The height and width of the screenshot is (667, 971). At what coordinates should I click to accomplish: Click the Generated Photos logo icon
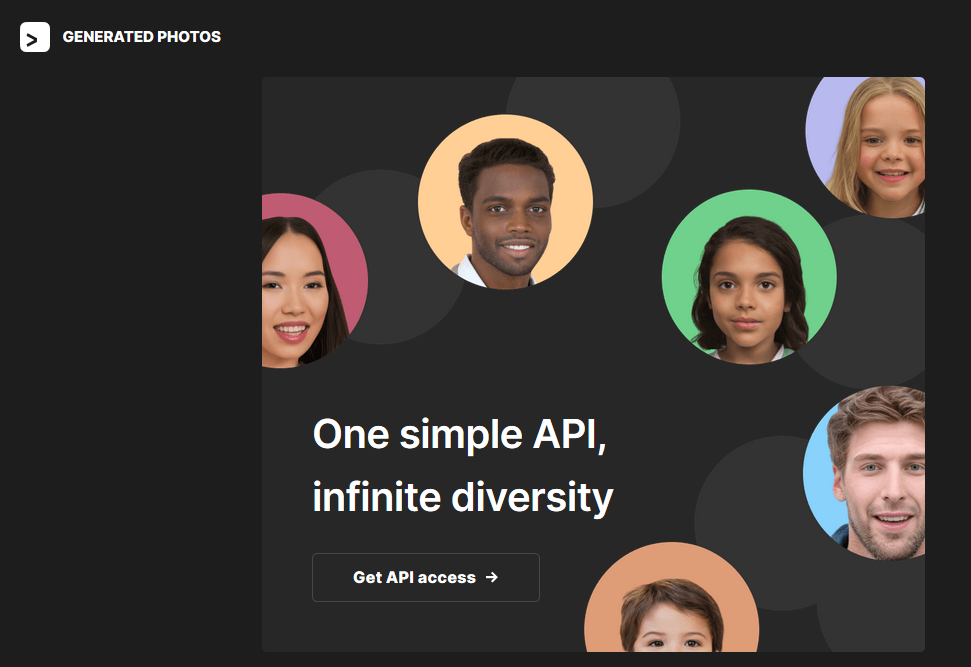35,37
